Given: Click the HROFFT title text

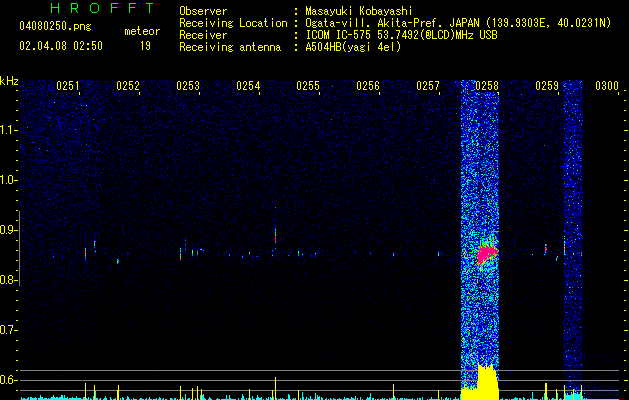Looking at the screenshot, I should tap(103, 8).
